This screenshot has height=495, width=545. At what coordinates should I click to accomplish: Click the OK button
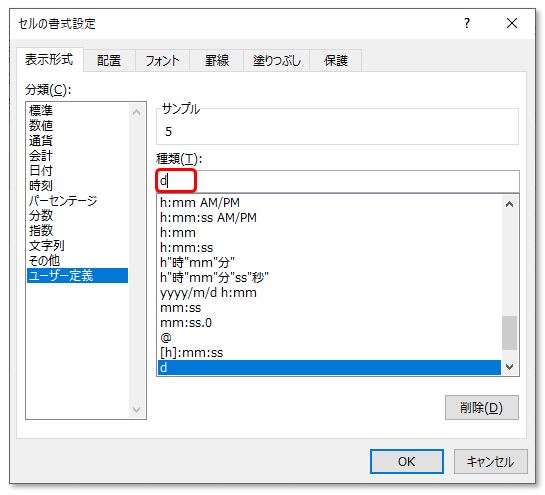pos(407,462)
